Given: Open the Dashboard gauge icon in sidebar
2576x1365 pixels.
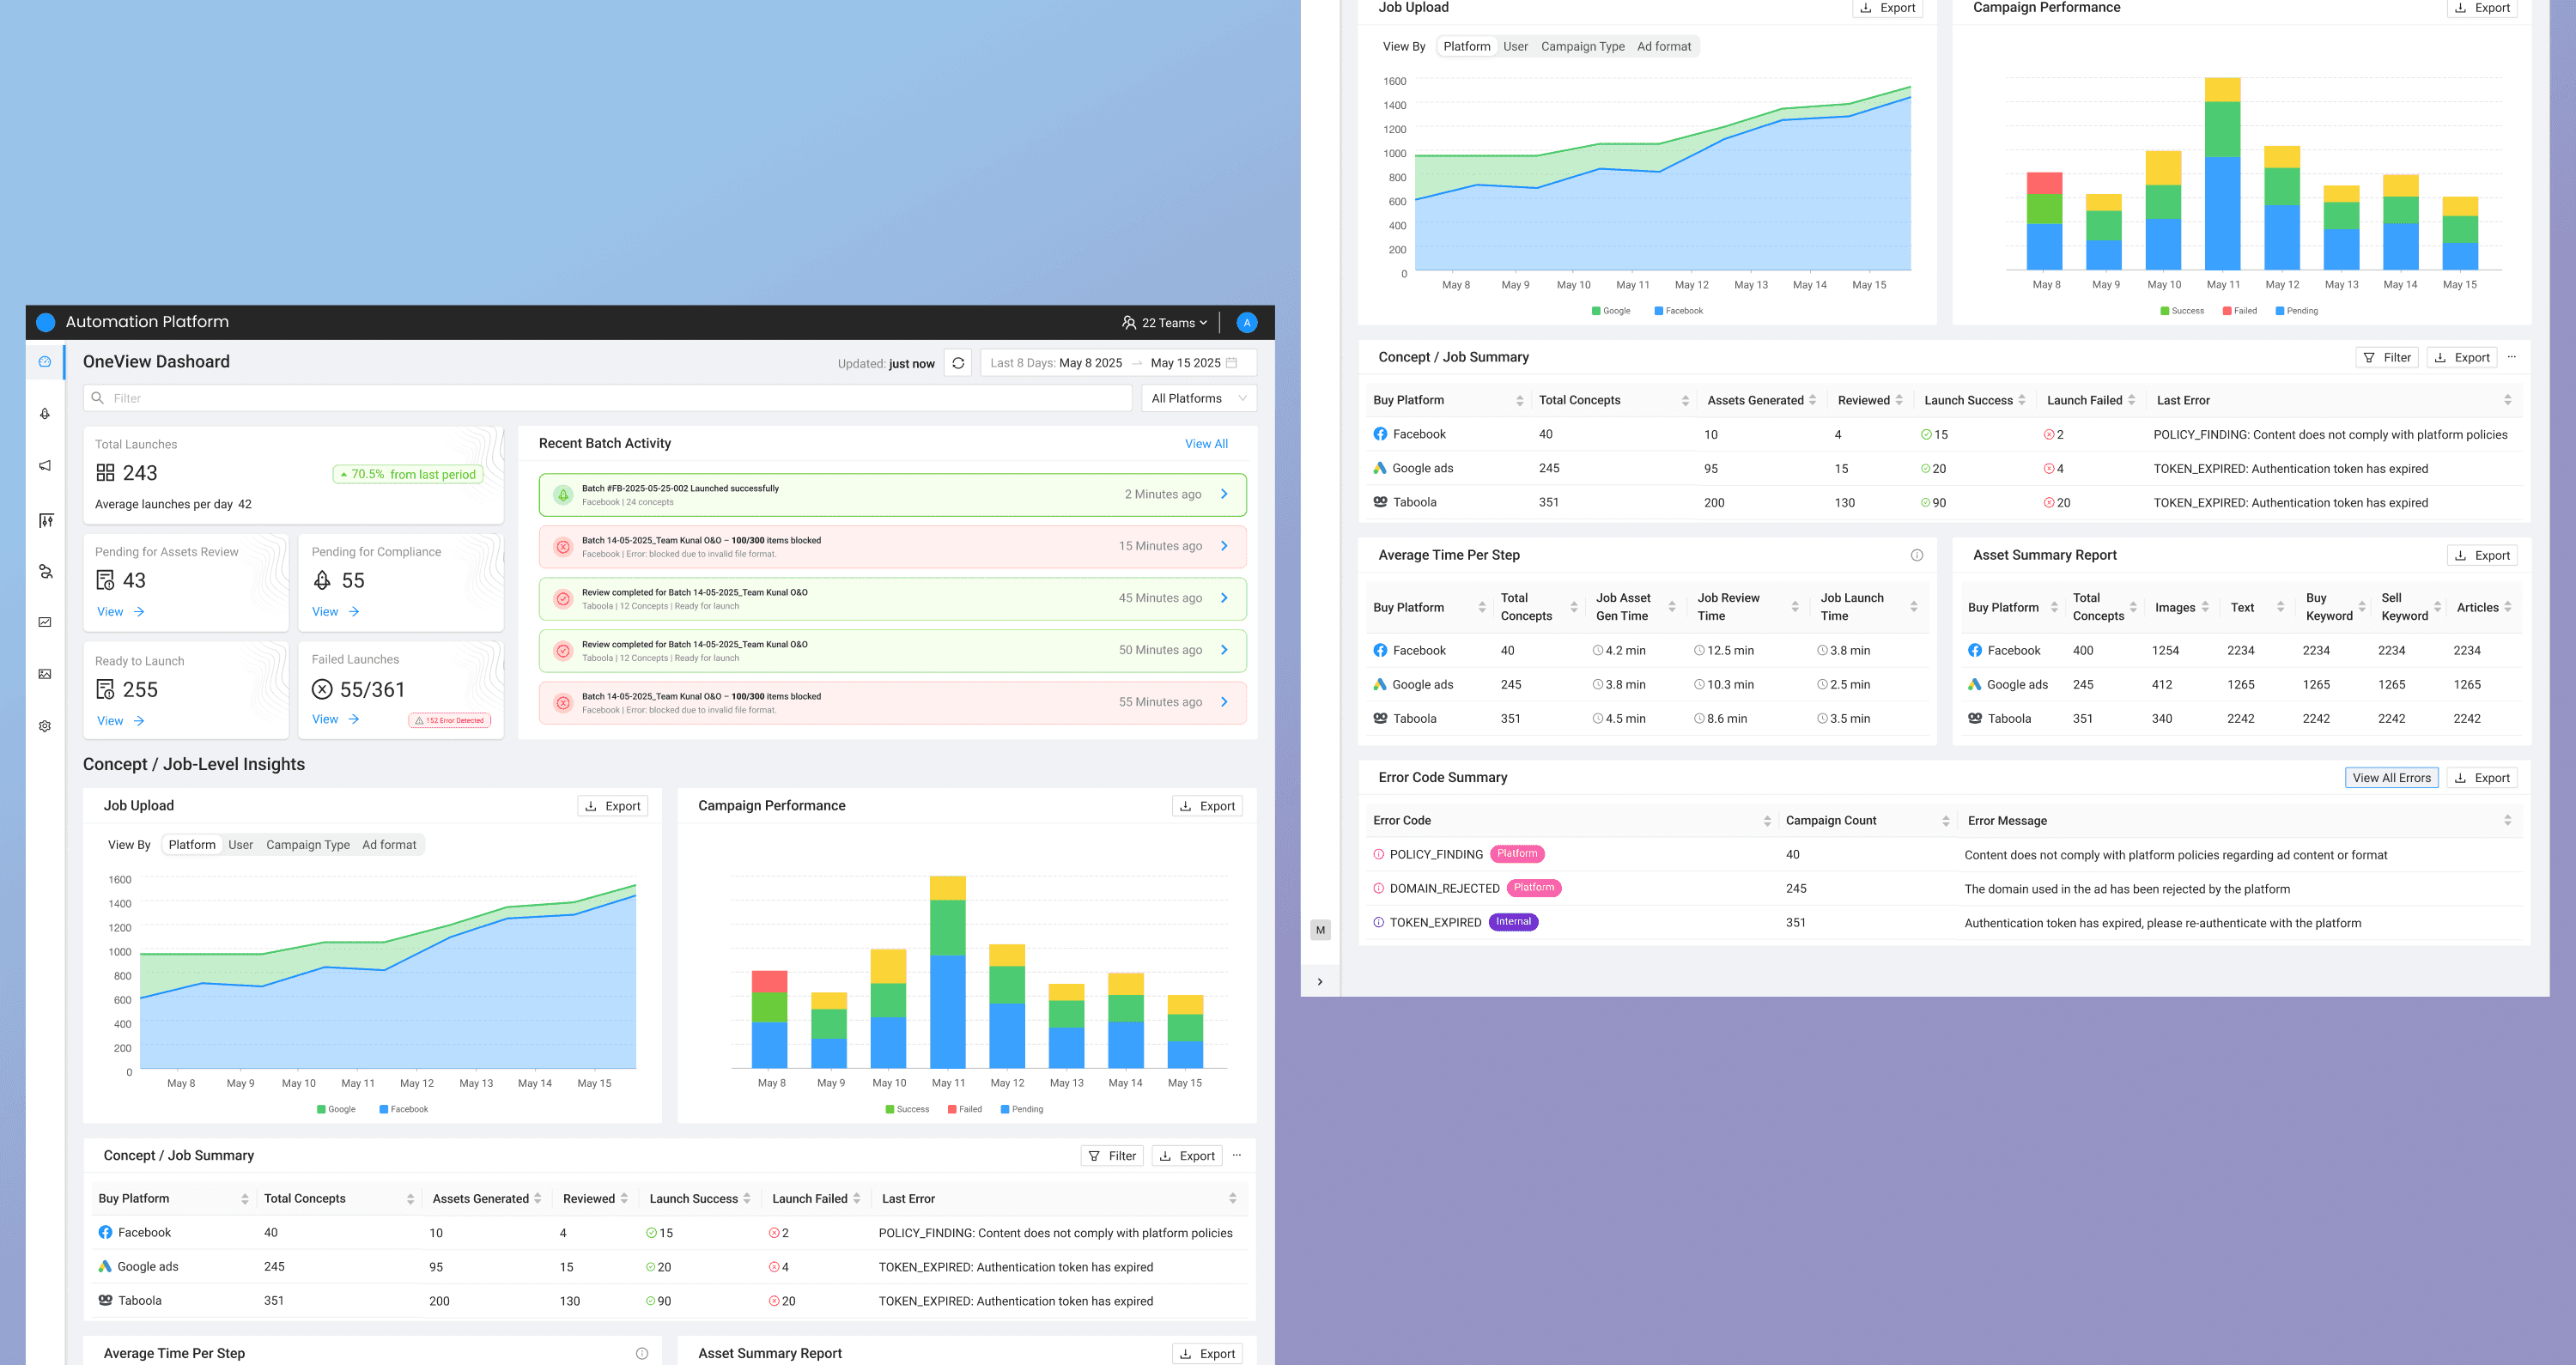Looking at the screenshot, I should 45,362.
